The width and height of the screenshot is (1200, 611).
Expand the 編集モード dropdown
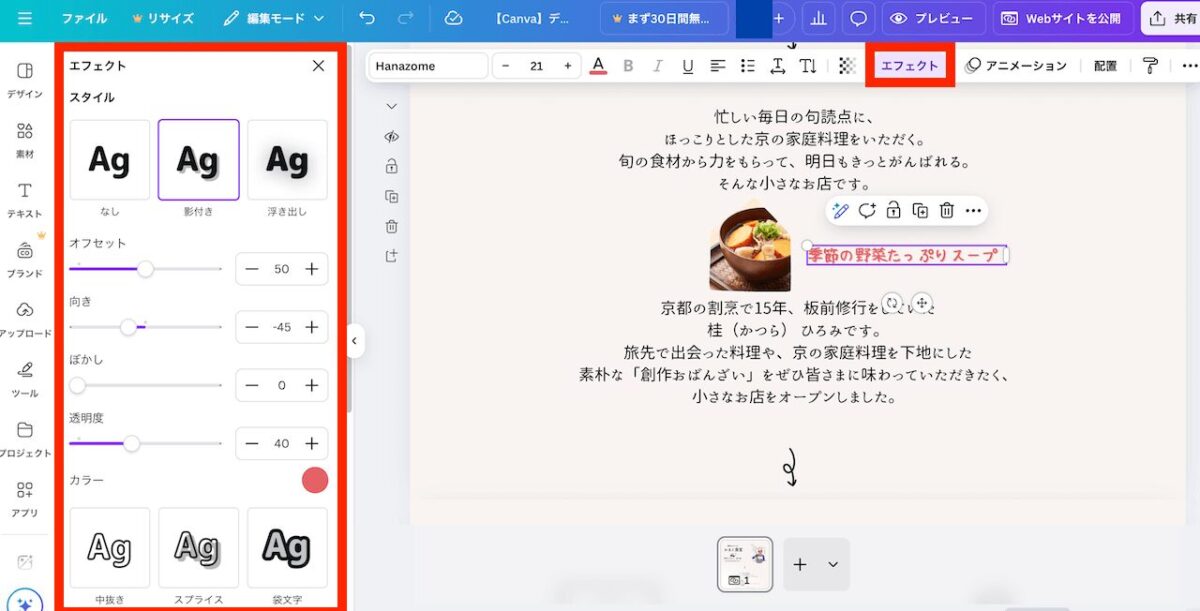pyautogui.click(x=274, y=18)
